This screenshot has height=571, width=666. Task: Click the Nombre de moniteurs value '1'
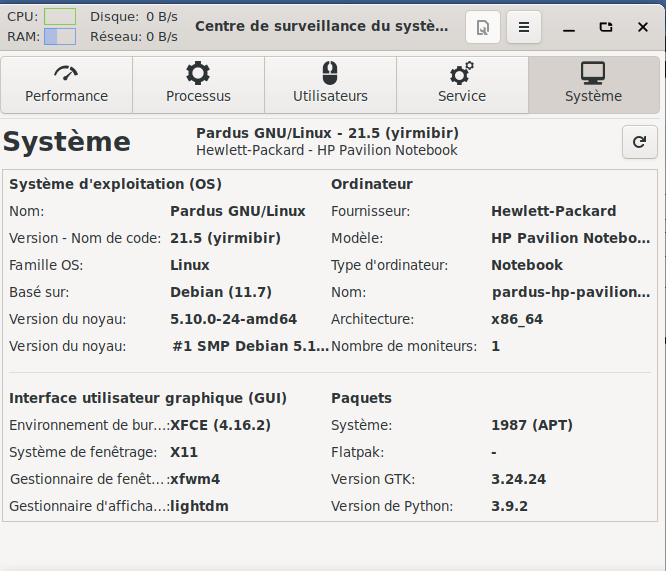click(496, 346)
